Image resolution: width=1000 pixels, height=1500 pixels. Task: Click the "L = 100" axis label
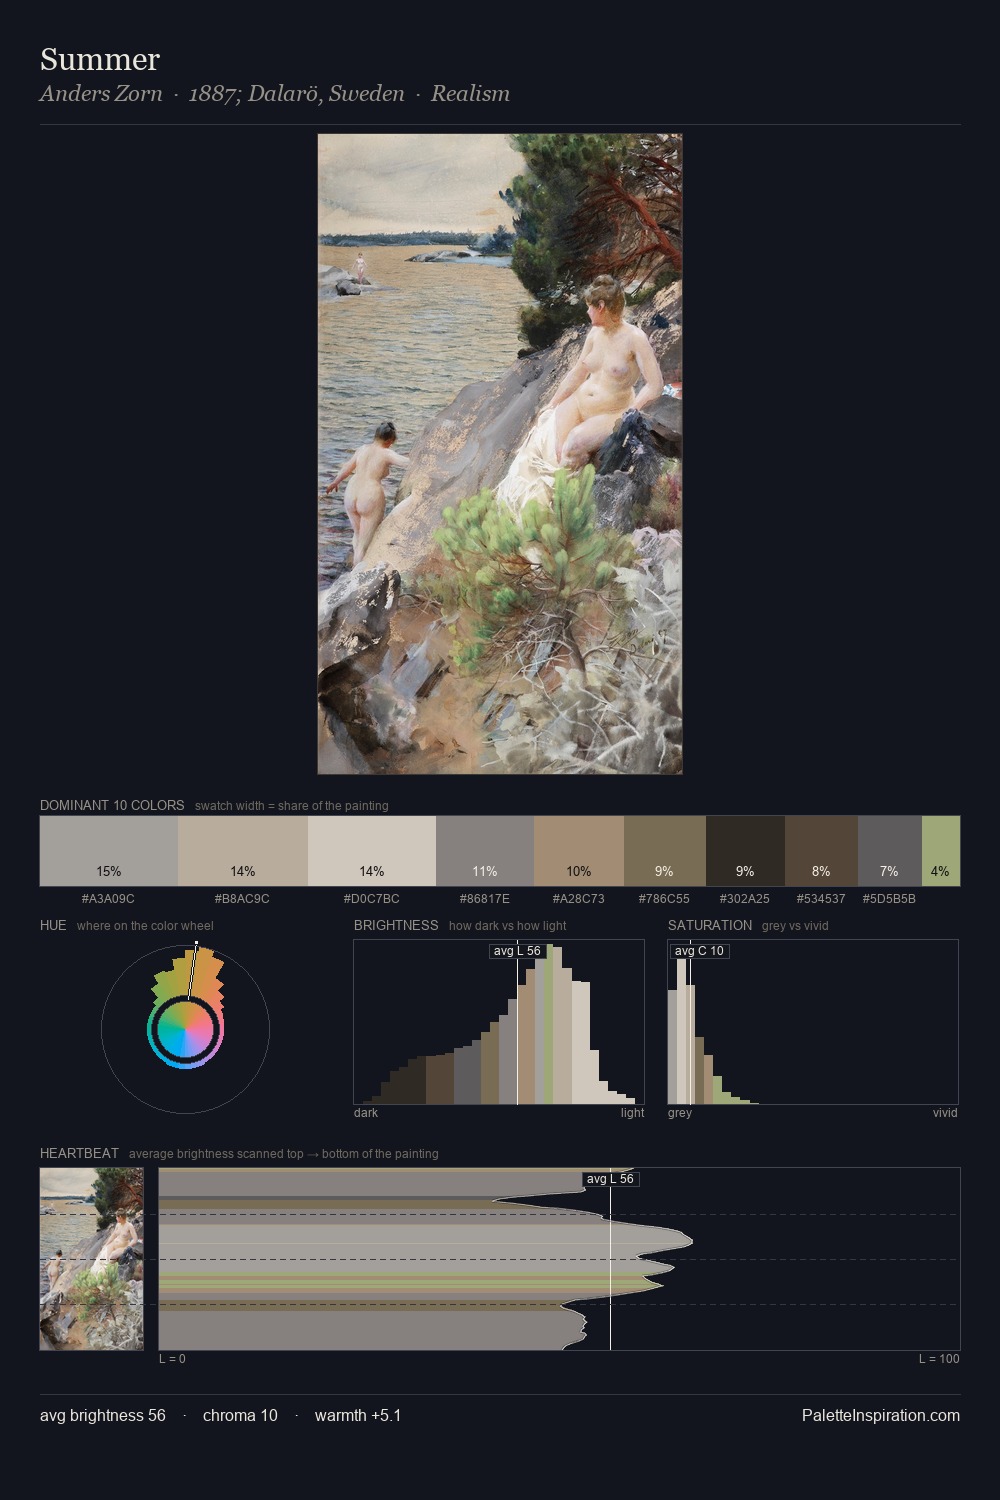click(x=939, y=1359)
